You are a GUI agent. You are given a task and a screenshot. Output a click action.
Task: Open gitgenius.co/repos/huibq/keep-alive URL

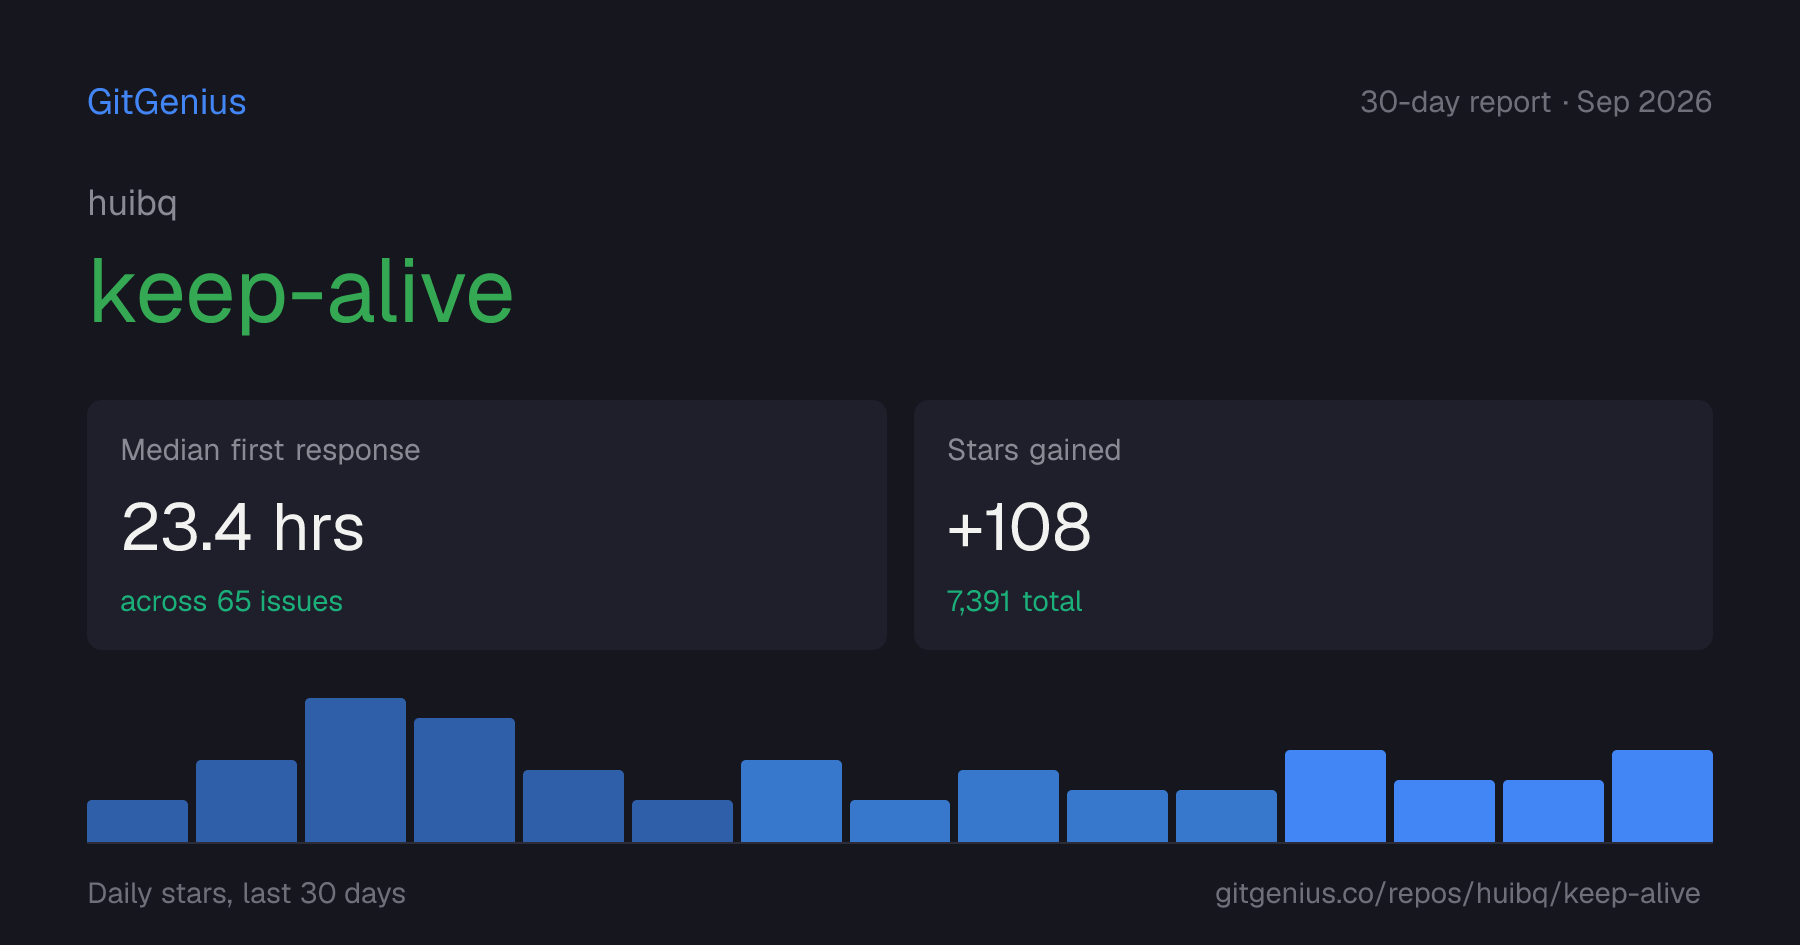tap(1457, 893)
